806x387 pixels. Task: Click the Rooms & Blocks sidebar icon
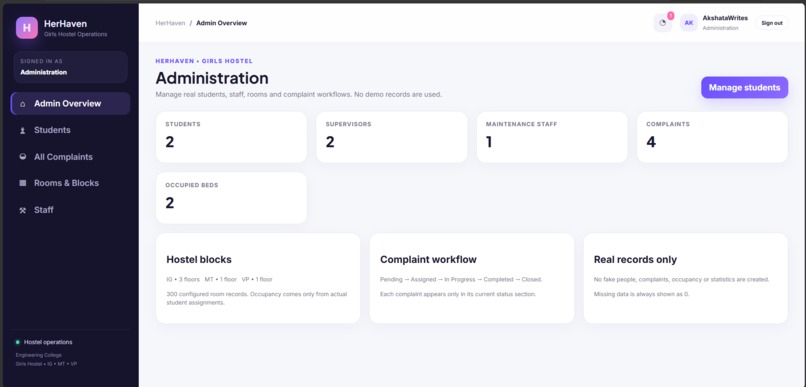click(23, 183)
